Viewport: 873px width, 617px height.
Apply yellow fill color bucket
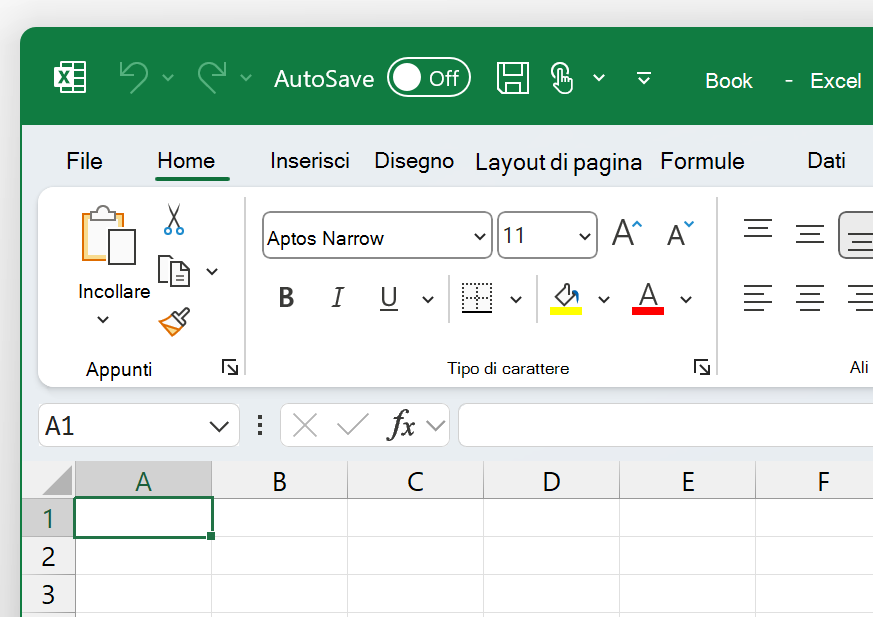[566, 299]
